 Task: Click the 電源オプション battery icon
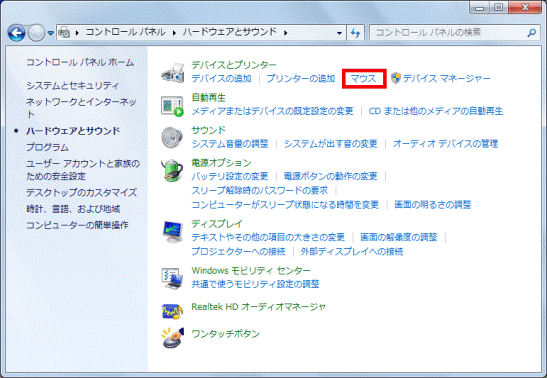coord(172,170)
